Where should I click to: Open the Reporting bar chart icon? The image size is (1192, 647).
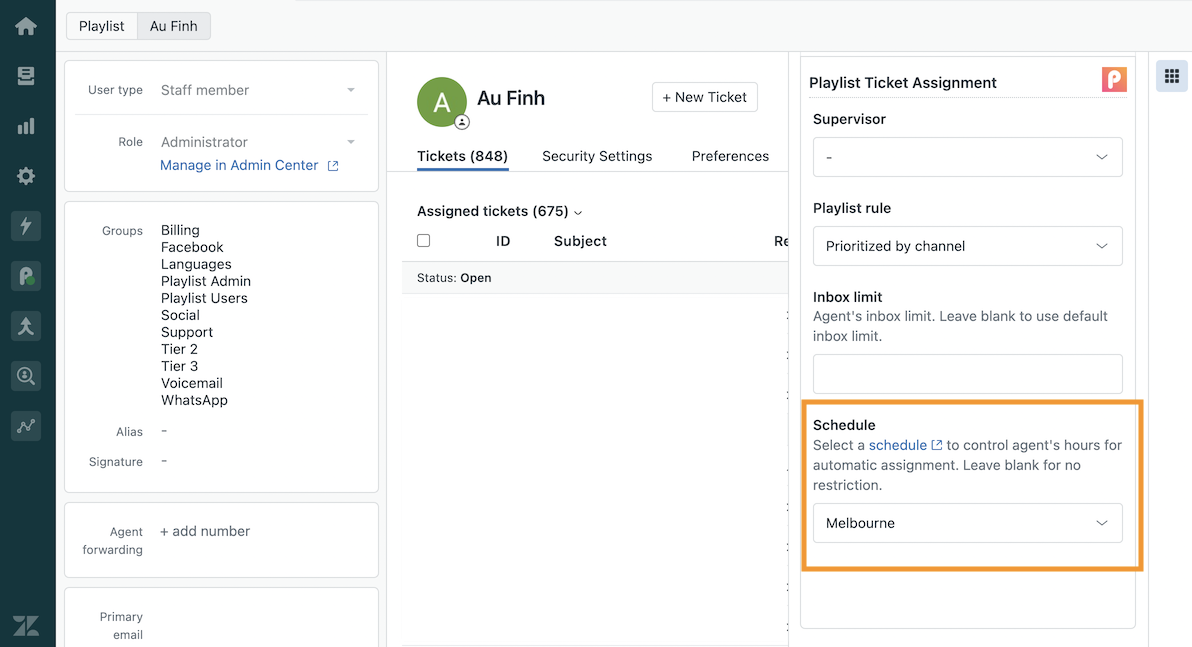tap(26, 126)
